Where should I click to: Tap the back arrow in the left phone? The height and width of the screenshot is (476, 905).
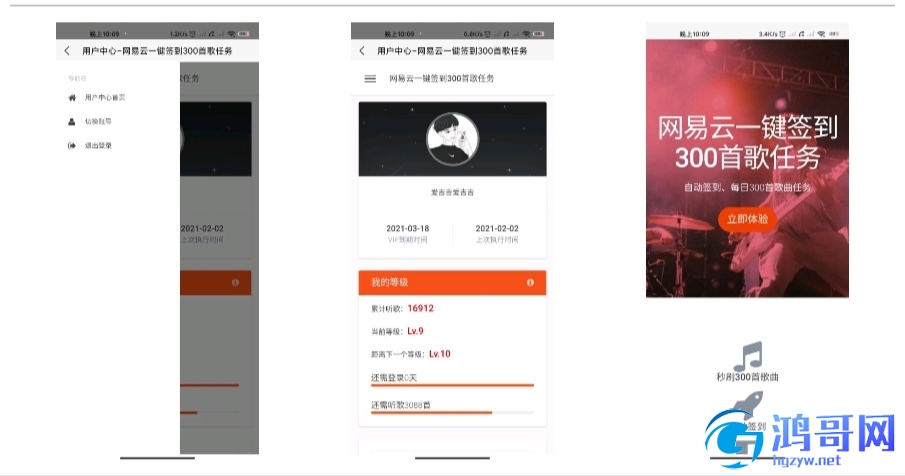(x=67, y=51)
